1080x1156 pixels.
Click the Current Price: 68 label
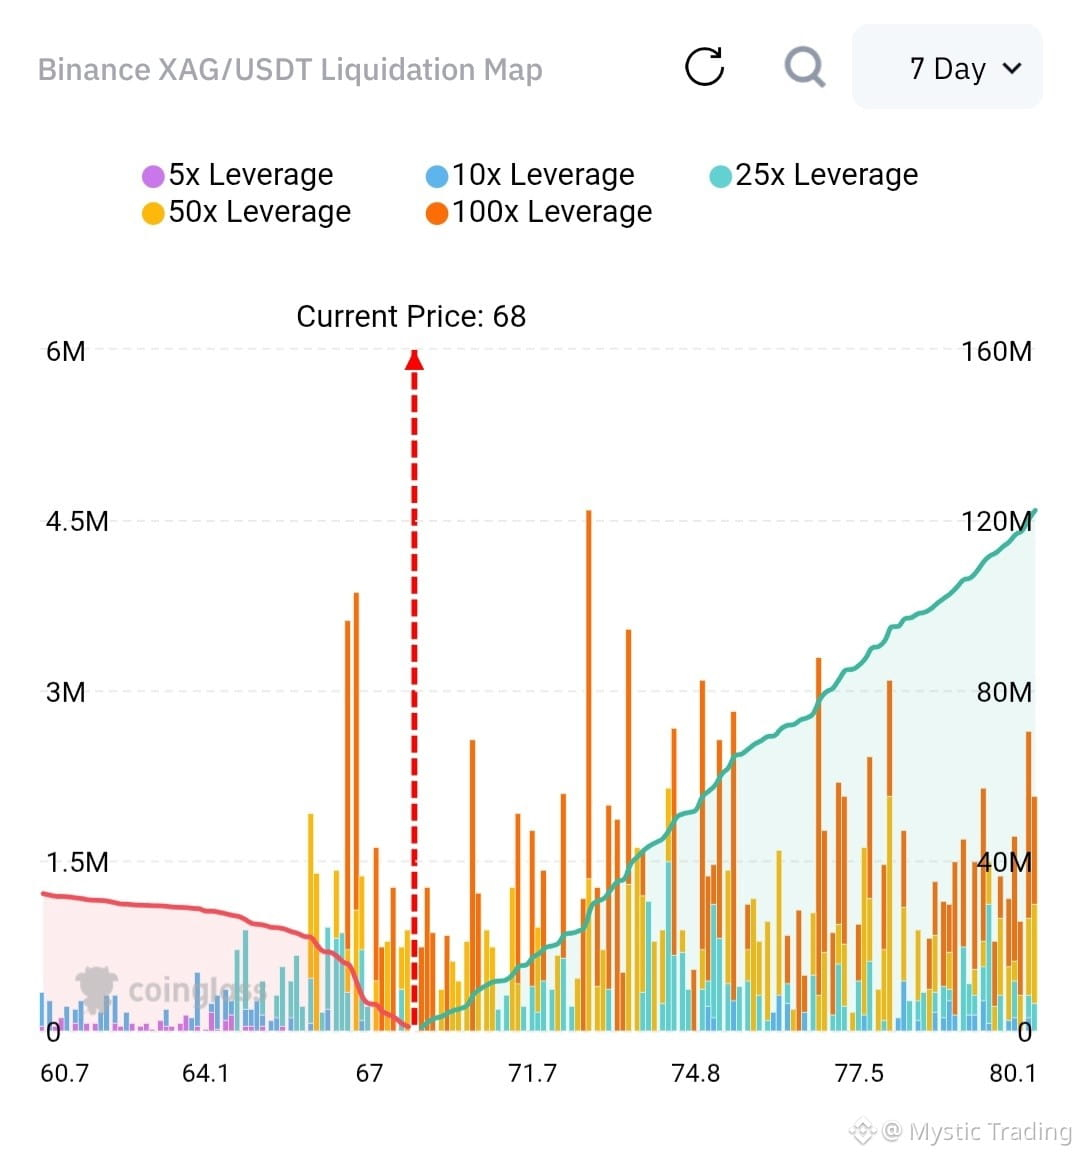click(x=411, y=316)
